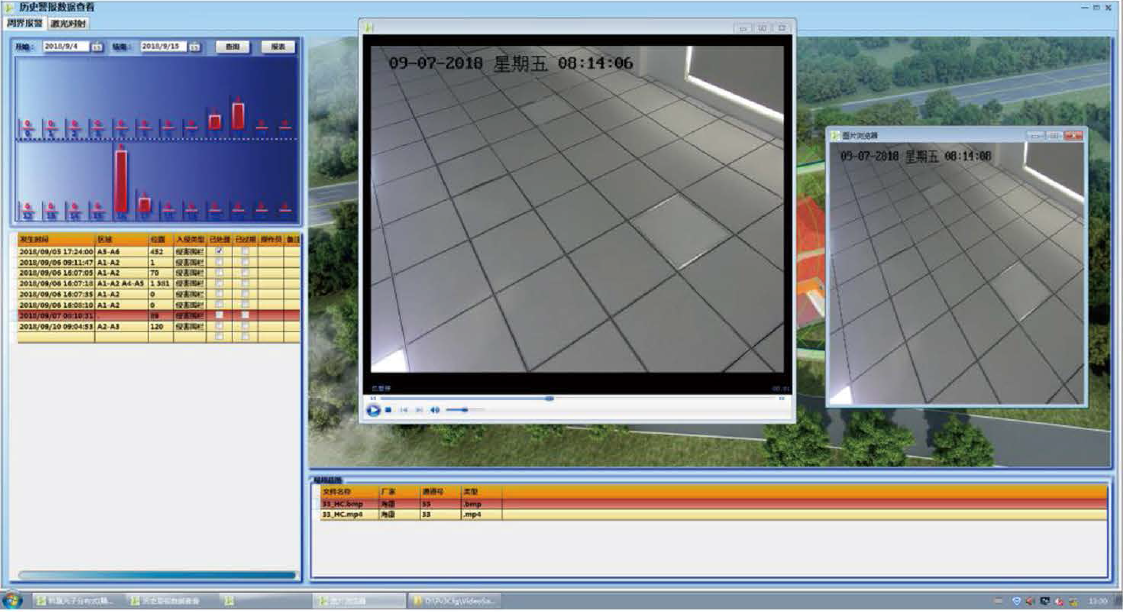Select alarm row with zone A1-A2 A4-A5
The width and height of the screenshot is (1123, 612).
[x=158, y=283]
